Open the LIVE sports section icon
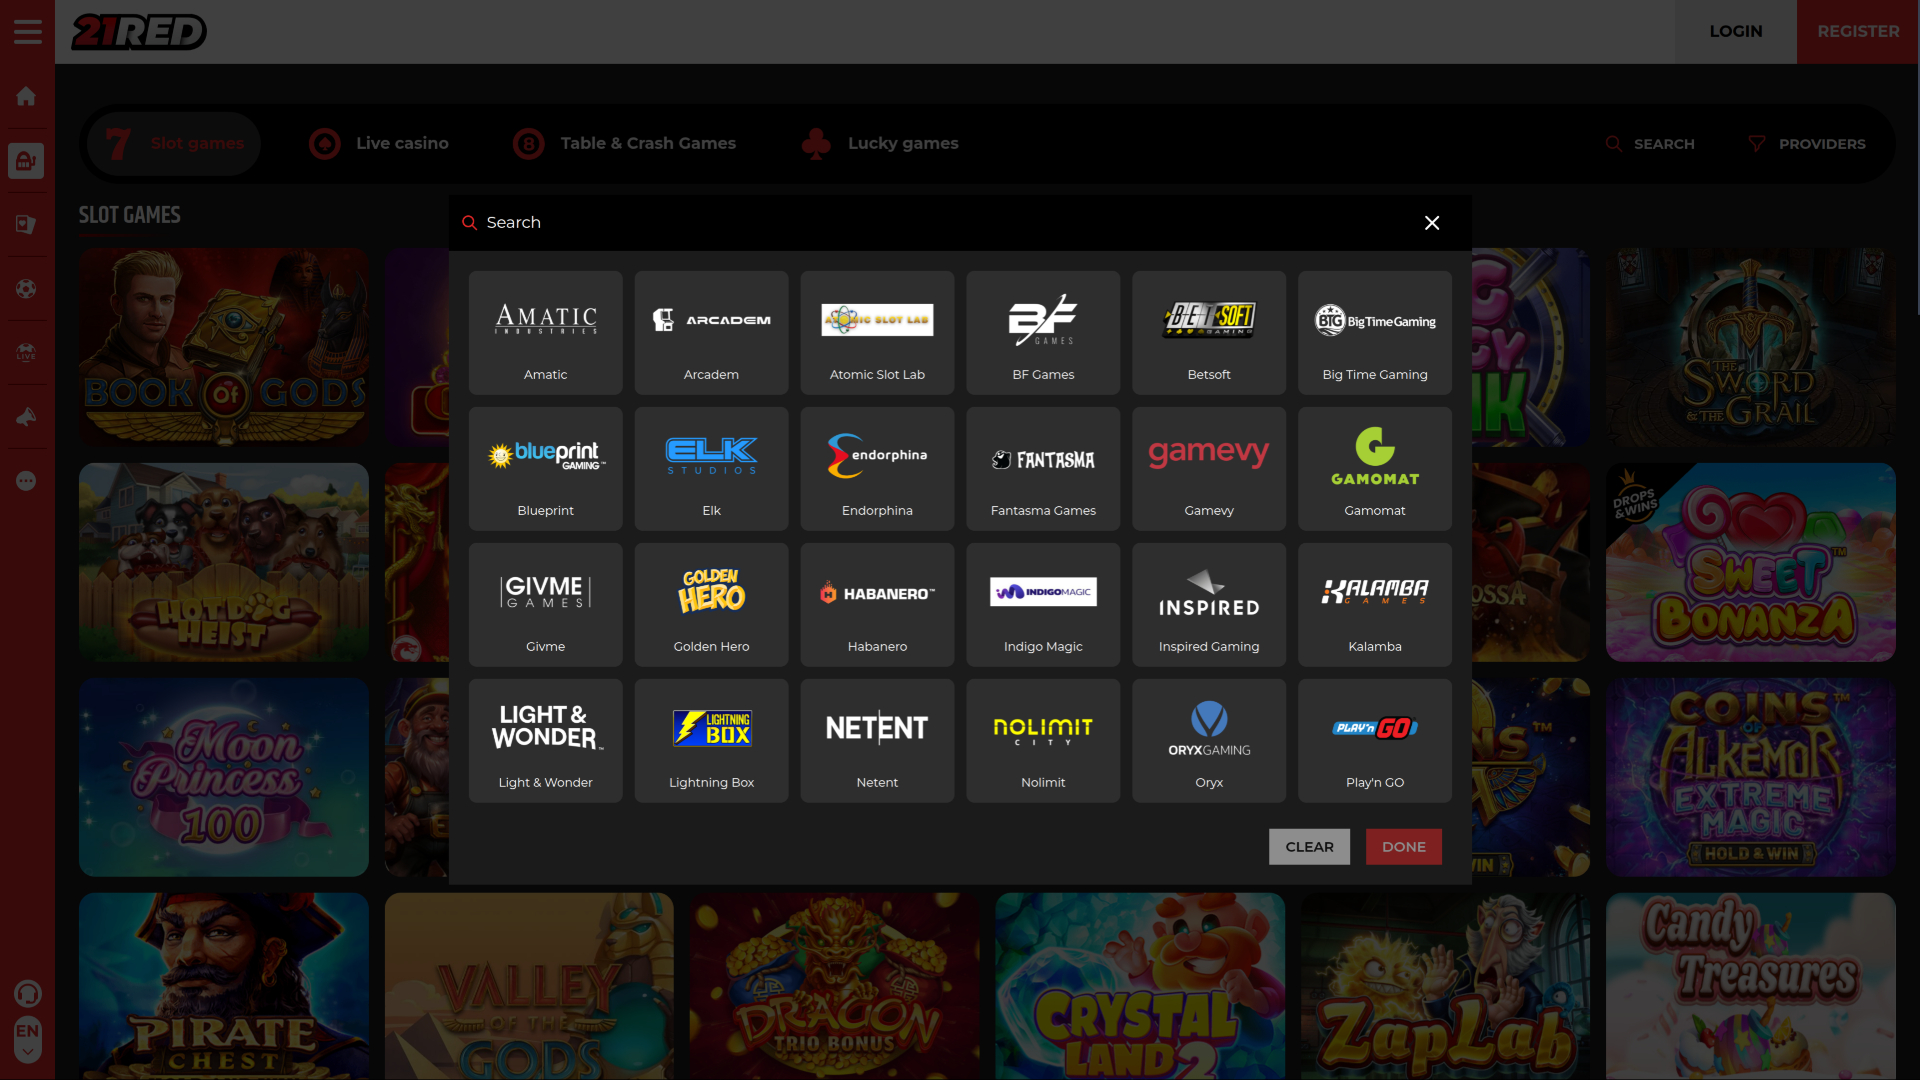 pyautogui.click(x=26, y=352)
